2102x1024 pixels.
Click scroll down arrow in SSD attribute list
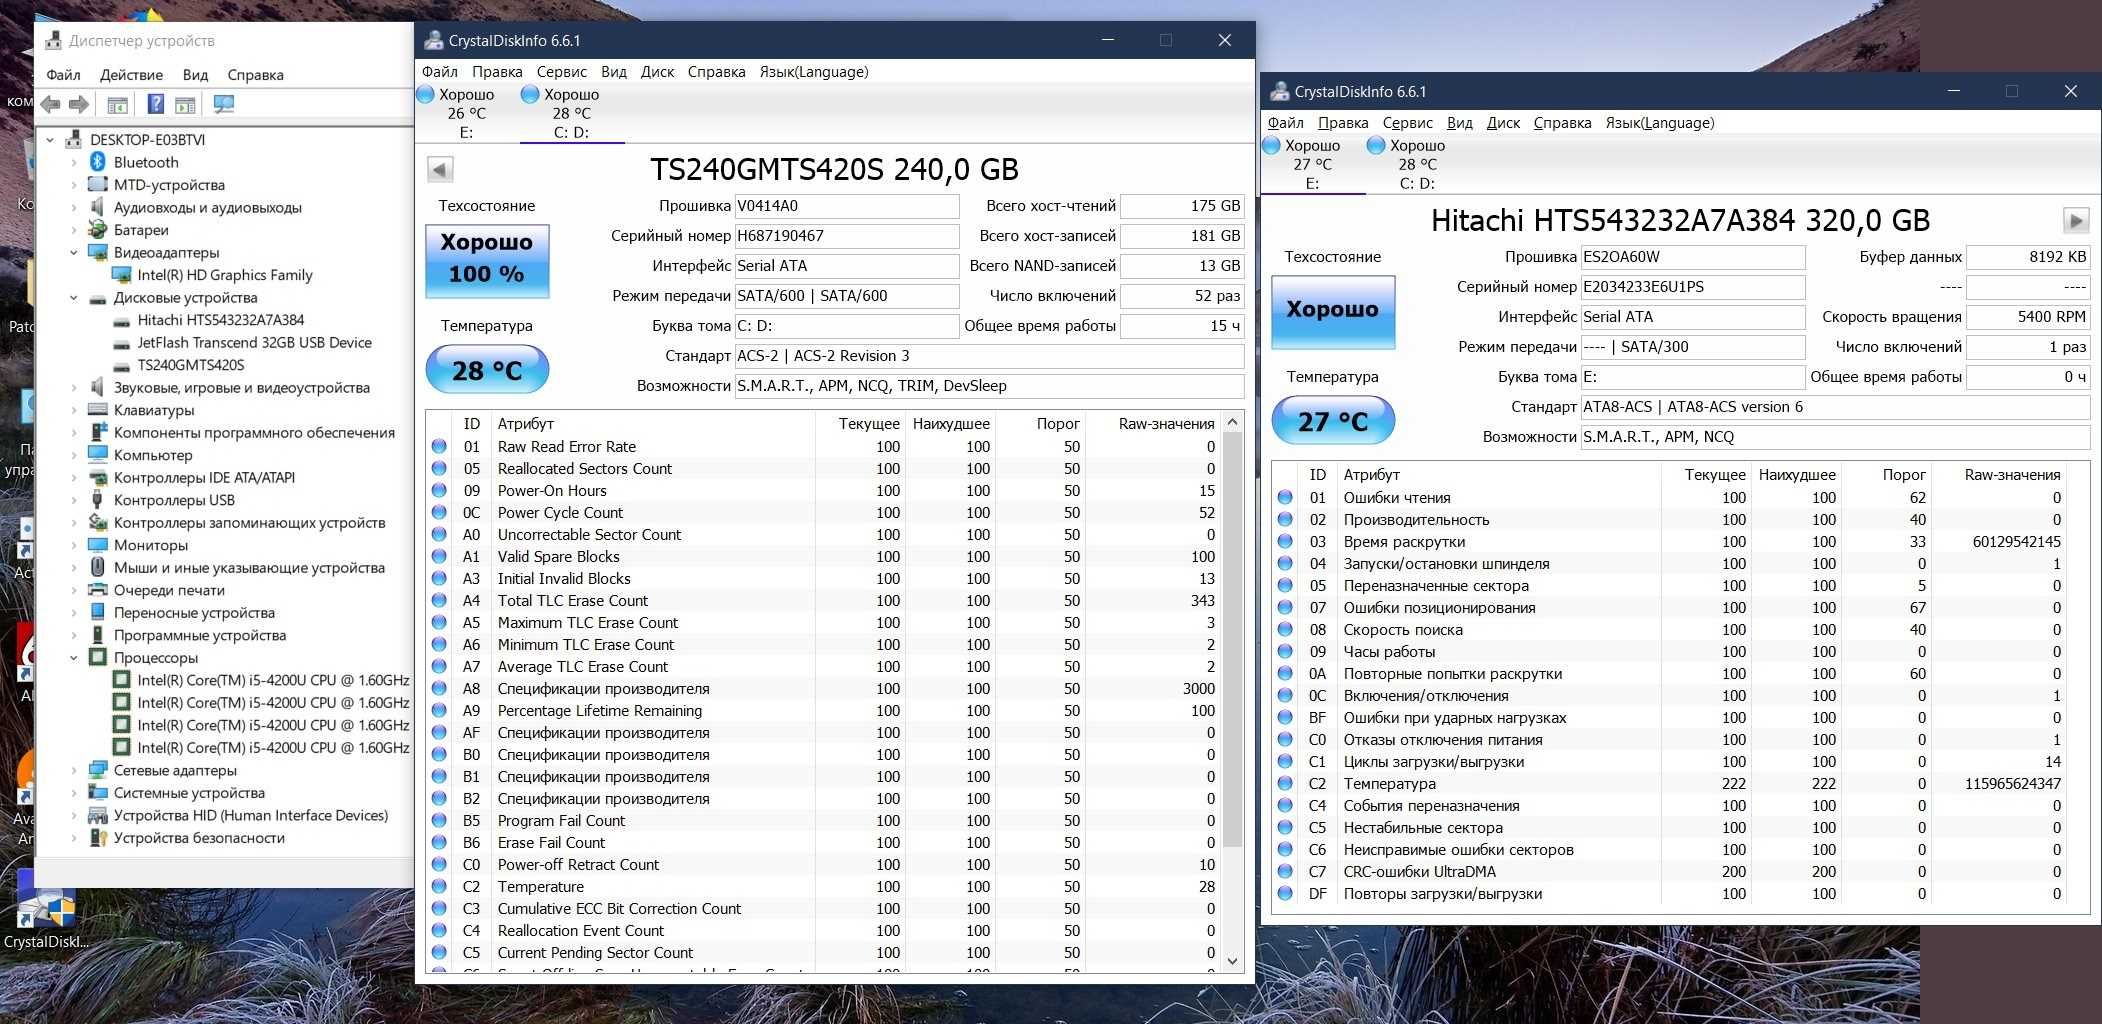point(1233,961)
